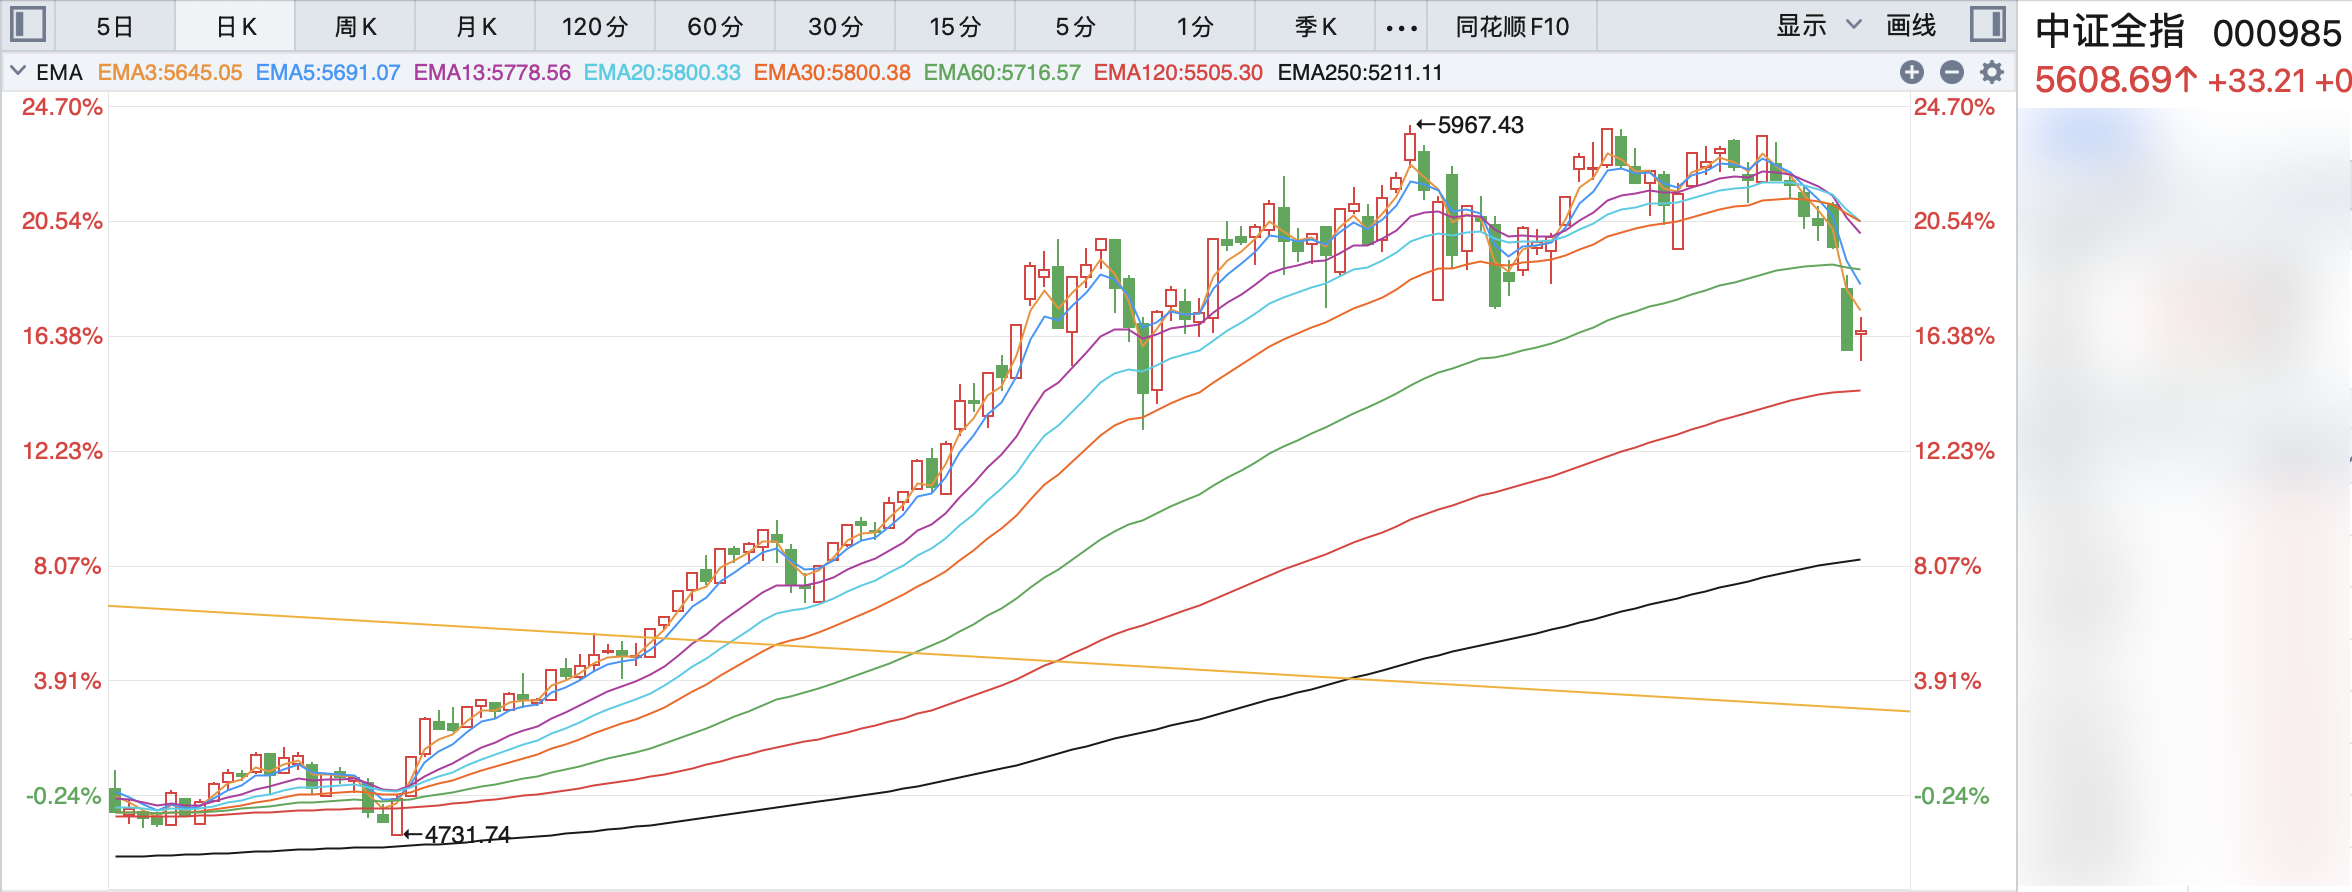
Task: Open EMA indicator settings gear
Action: tap(1992, 72)
